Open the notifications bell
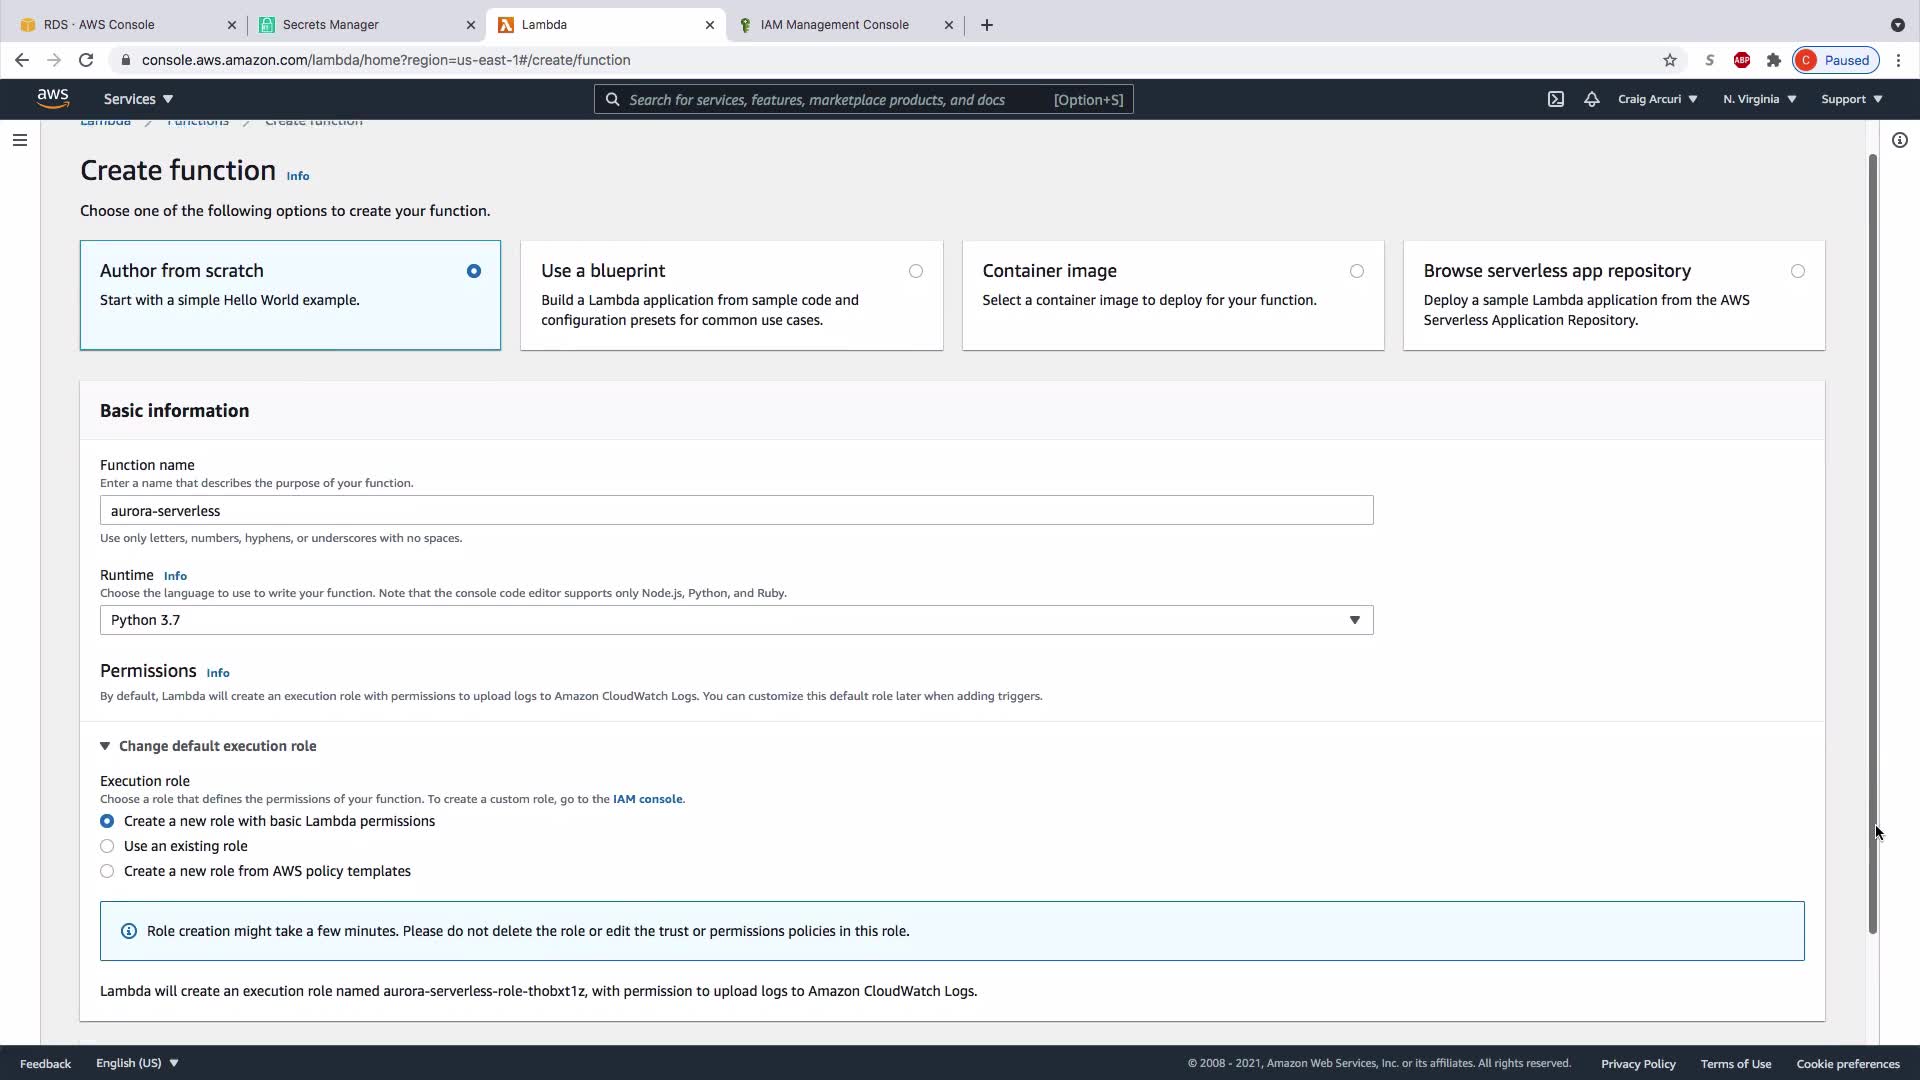1920x1080 pixels. click(1591, 99)
